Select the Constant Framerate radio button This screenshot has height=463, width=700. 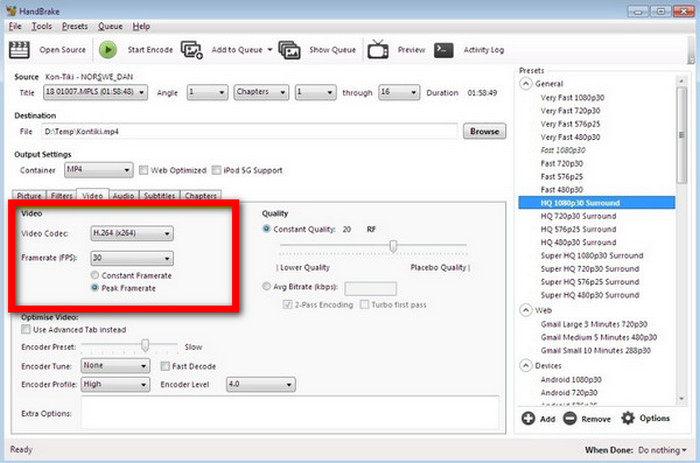[95, 275]
